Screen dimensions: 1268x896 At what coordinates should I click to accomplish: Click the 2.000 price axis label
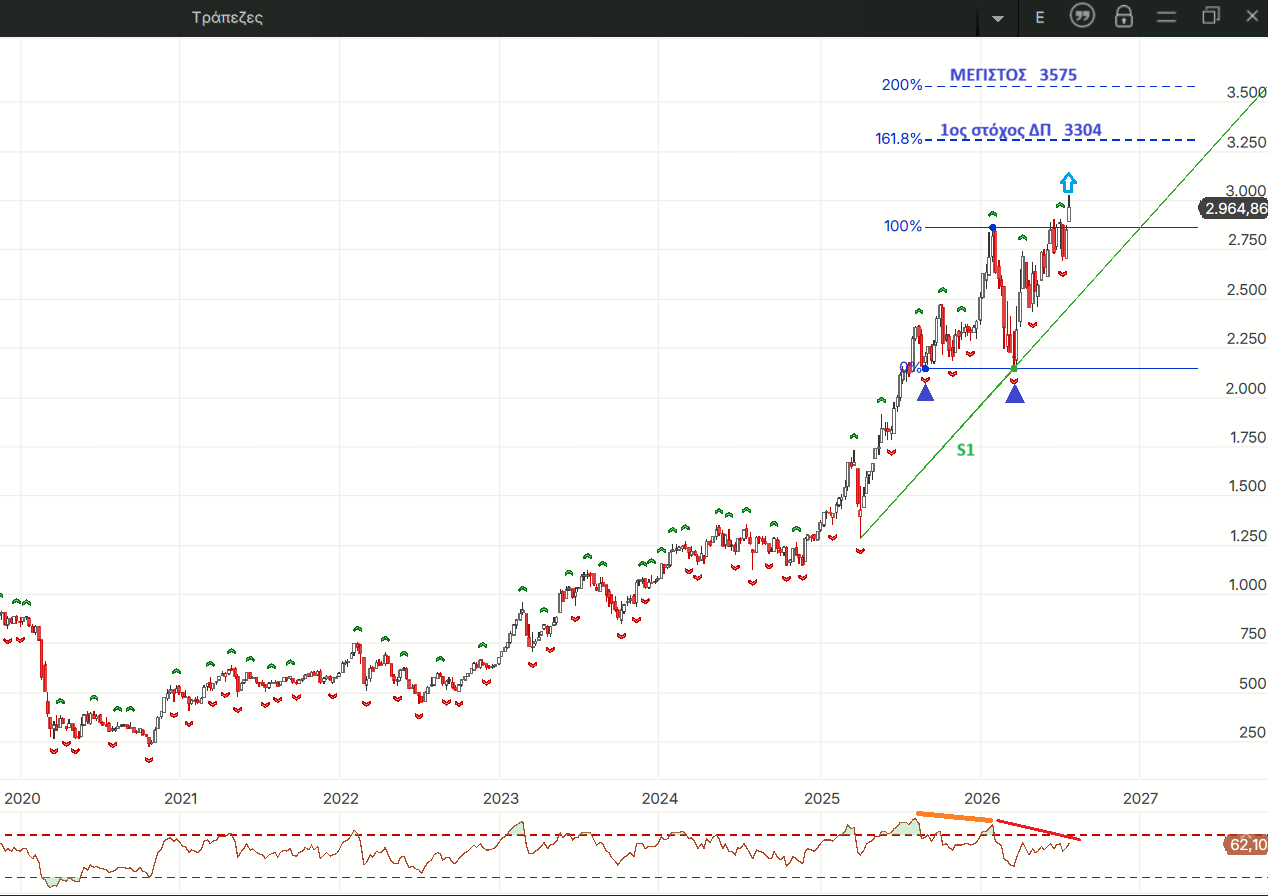tap(1246, 388)
